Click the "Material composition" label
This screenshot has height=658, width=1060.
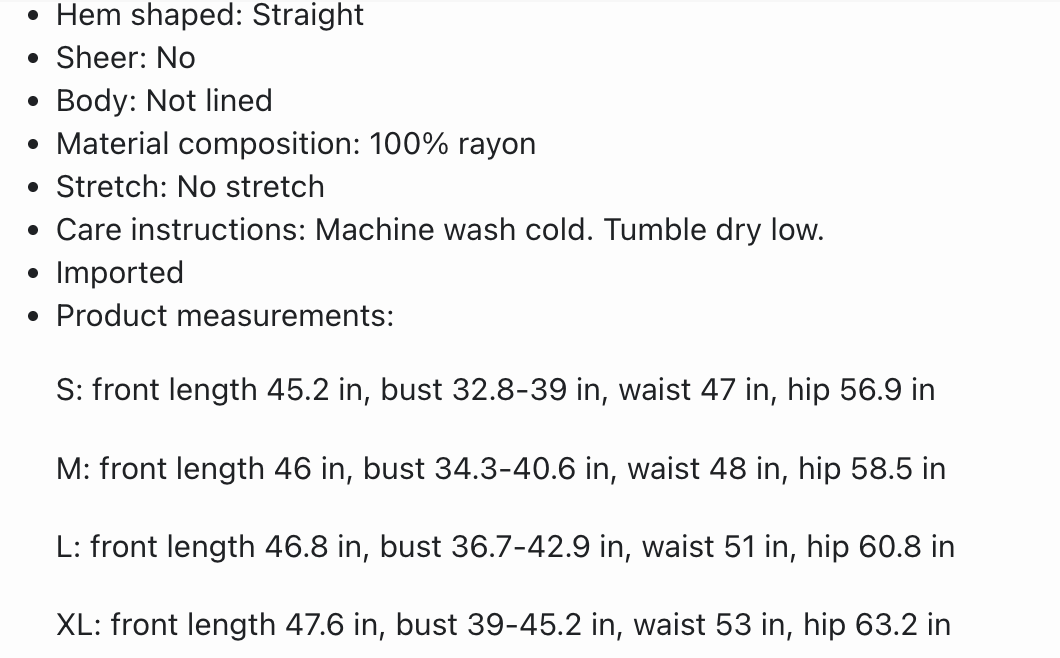206,144
